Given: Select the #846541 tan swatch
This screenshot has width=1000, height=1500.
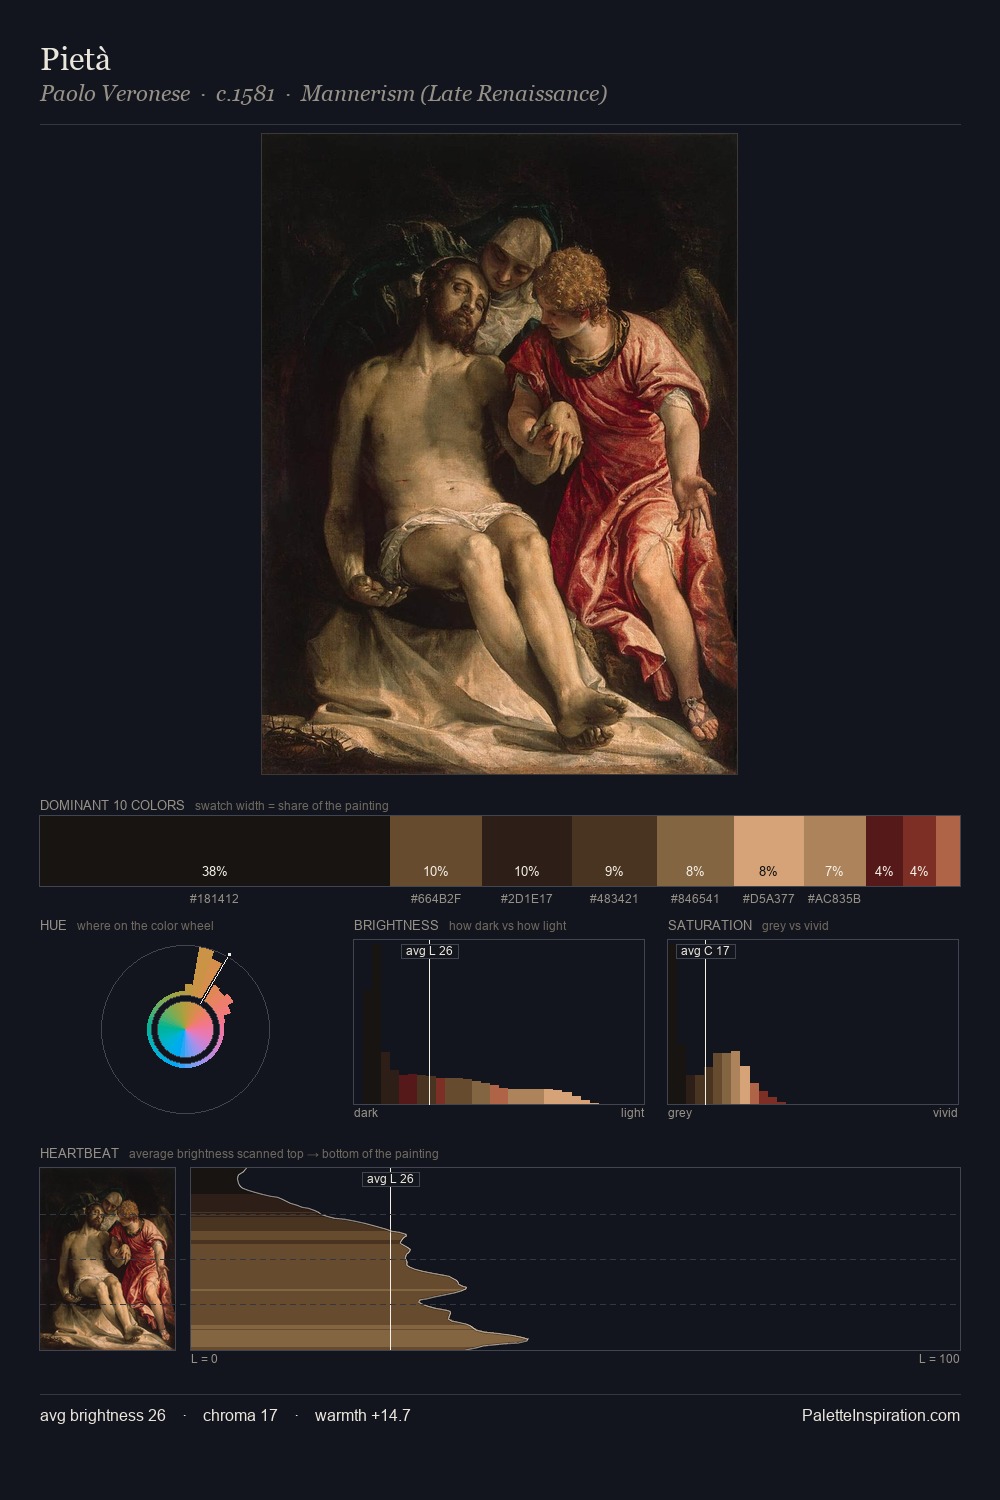Looking at the screenshot, I should (695, 851).
